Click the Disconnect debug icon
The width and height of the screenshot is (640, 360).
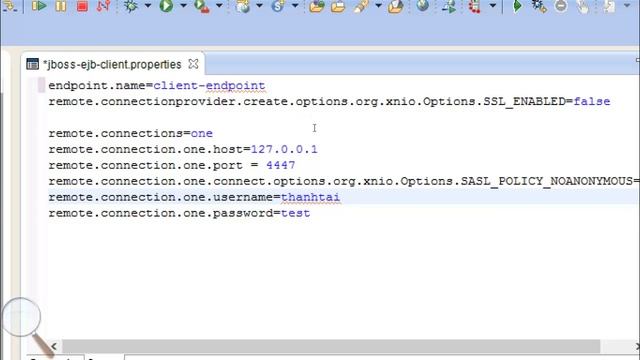(103, 6)
